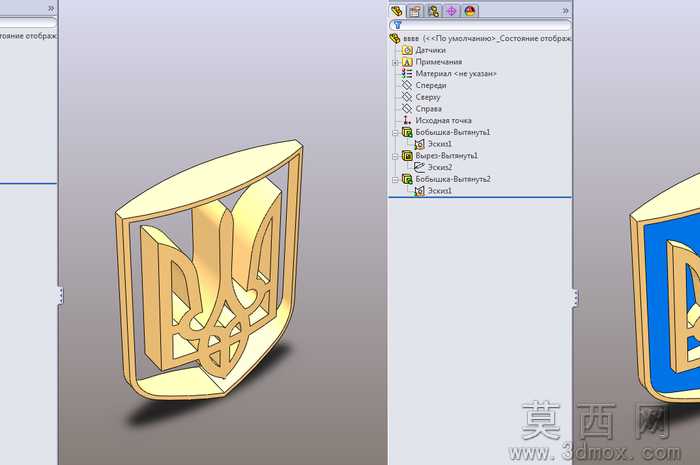
Task: Open the DimXpertManager tab
Action: point(451,11)
